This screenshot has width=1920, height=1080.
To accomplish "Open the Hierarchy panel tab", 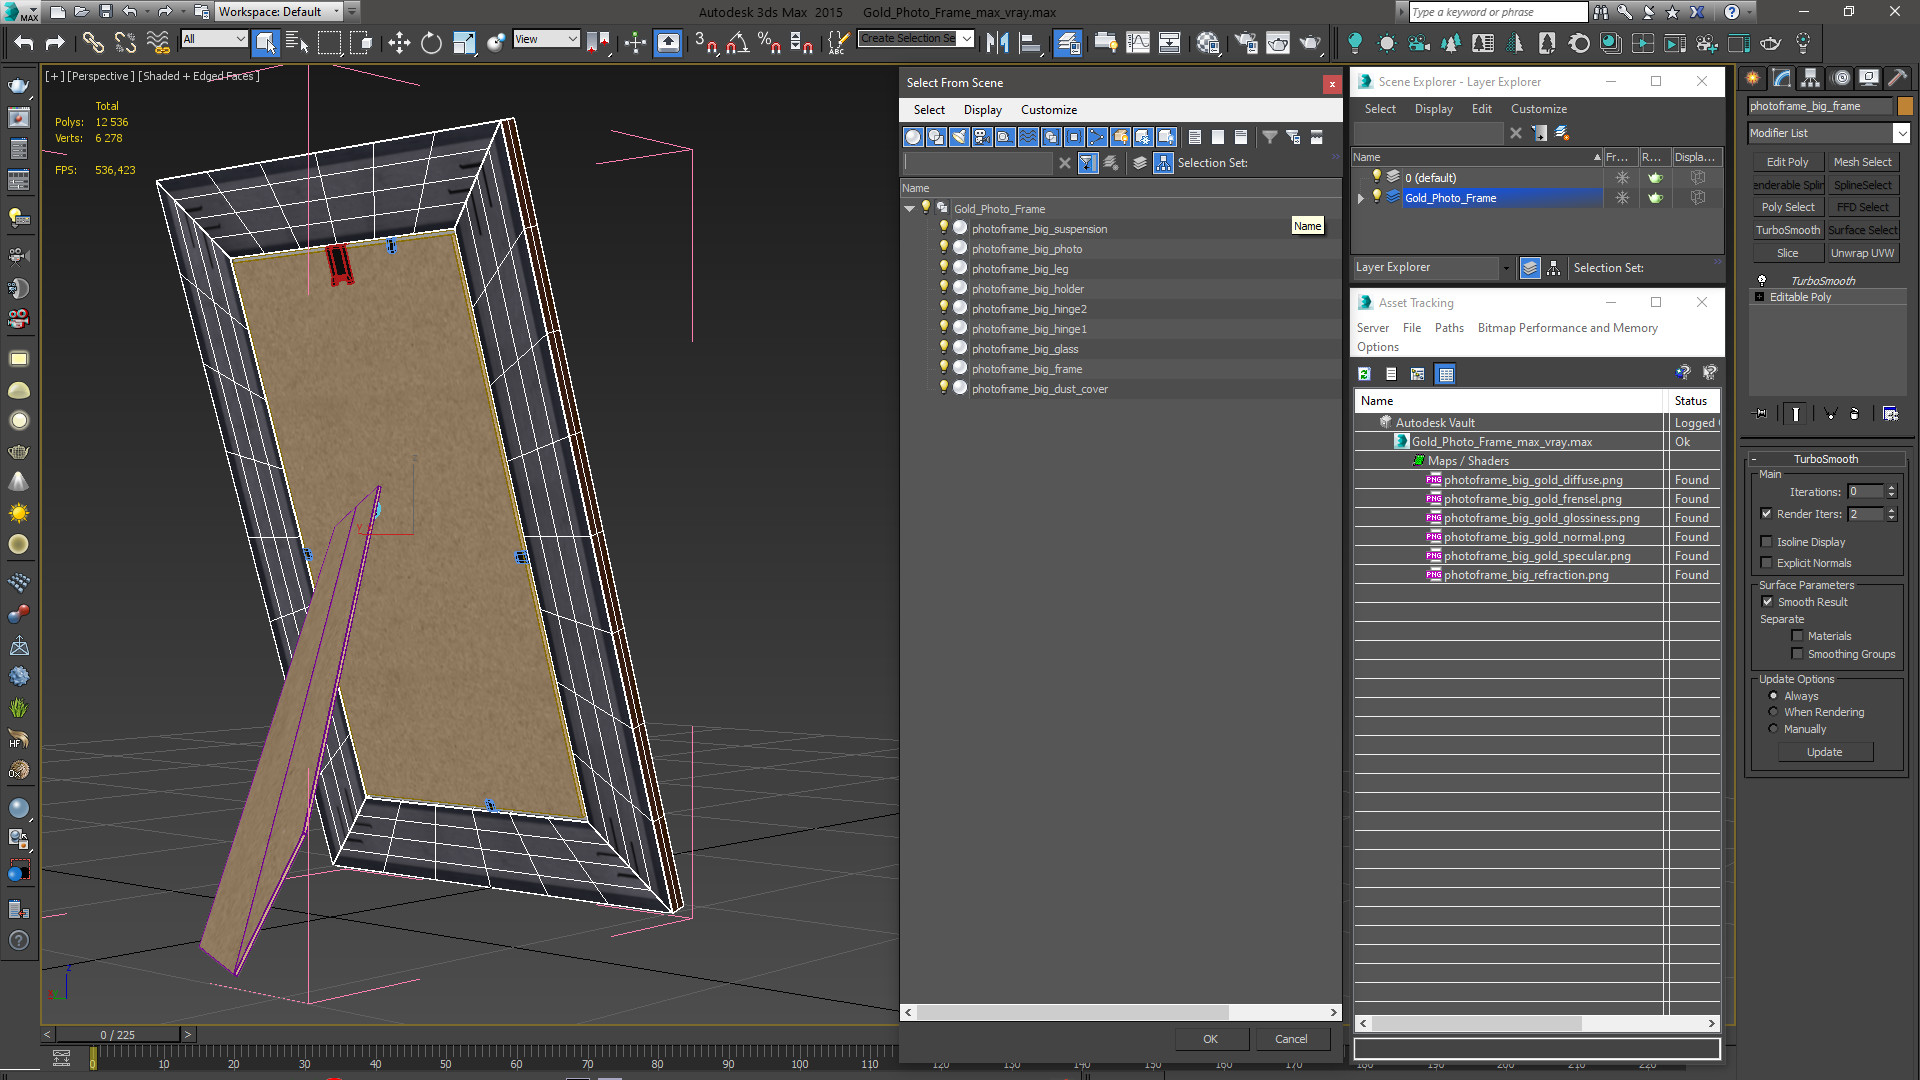I will (1811, 78).
